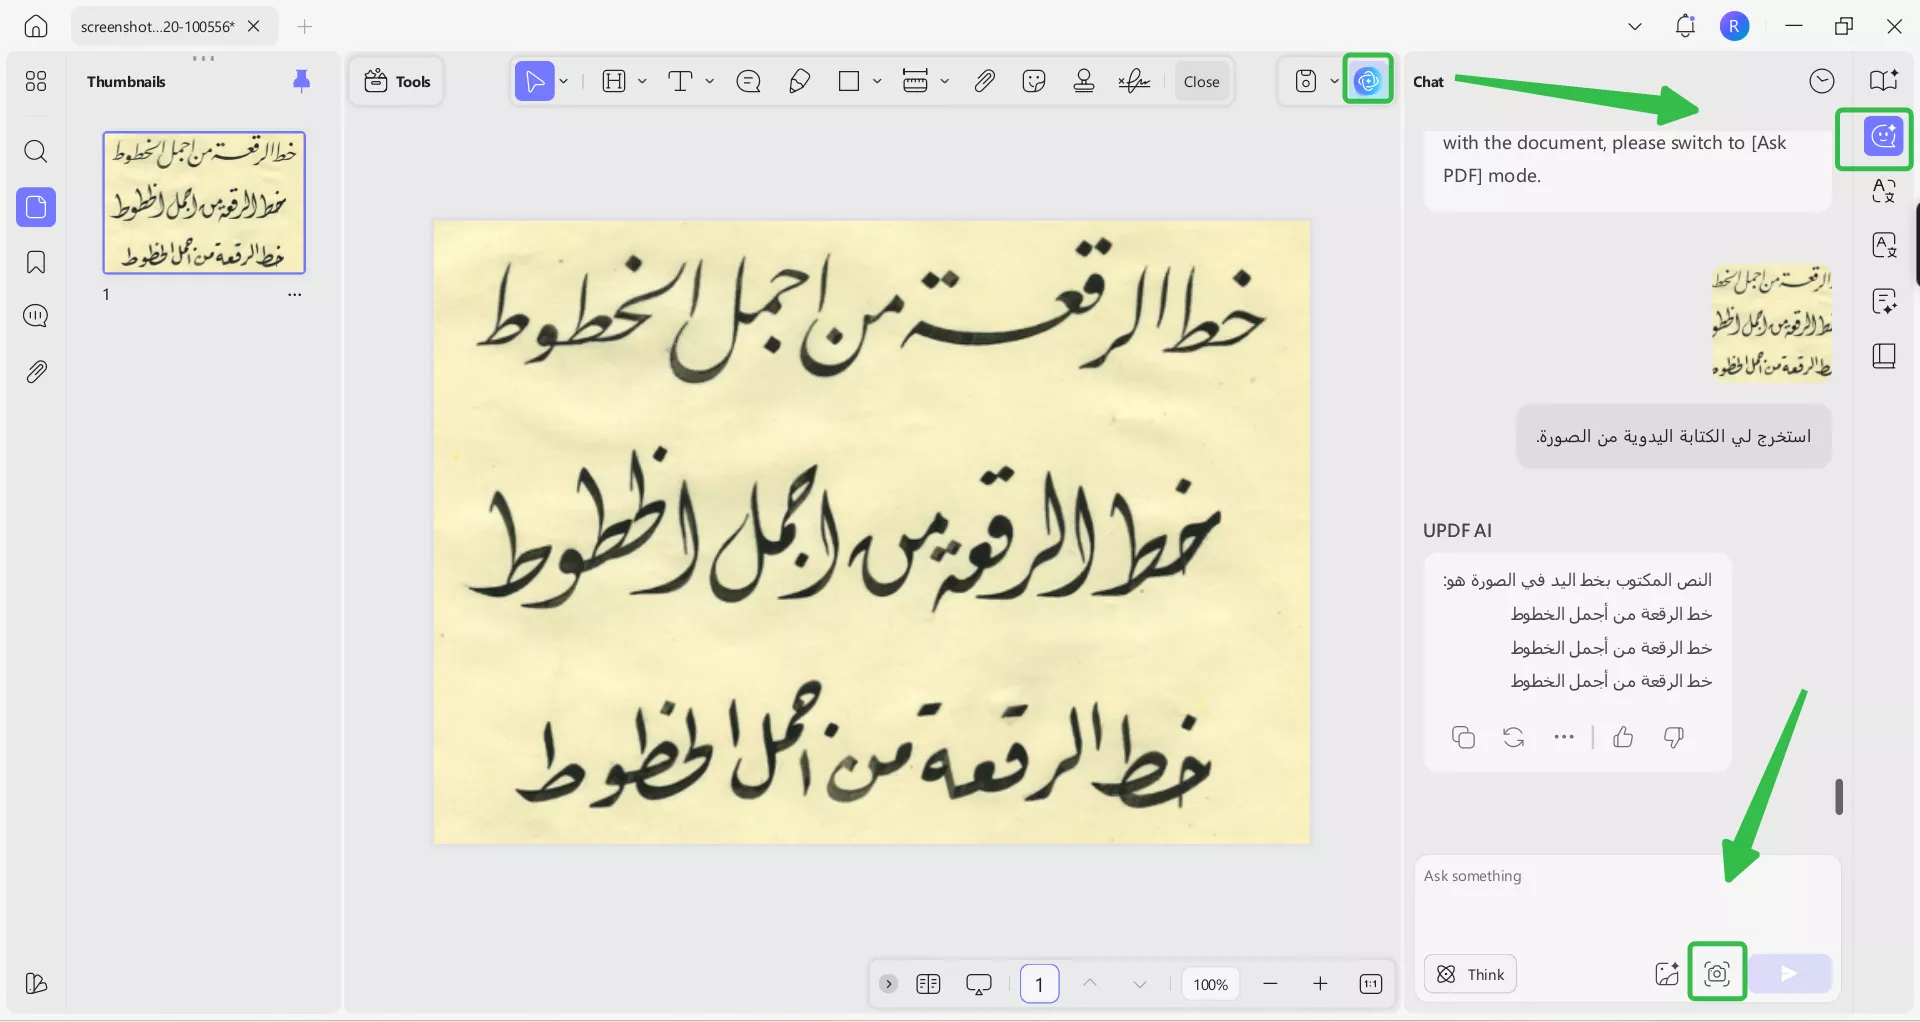Image resolution: width=1920 pixels, height=1022 pixels.
Task: Switch to the screenshot document tab
Action: (x=158, y=27)
